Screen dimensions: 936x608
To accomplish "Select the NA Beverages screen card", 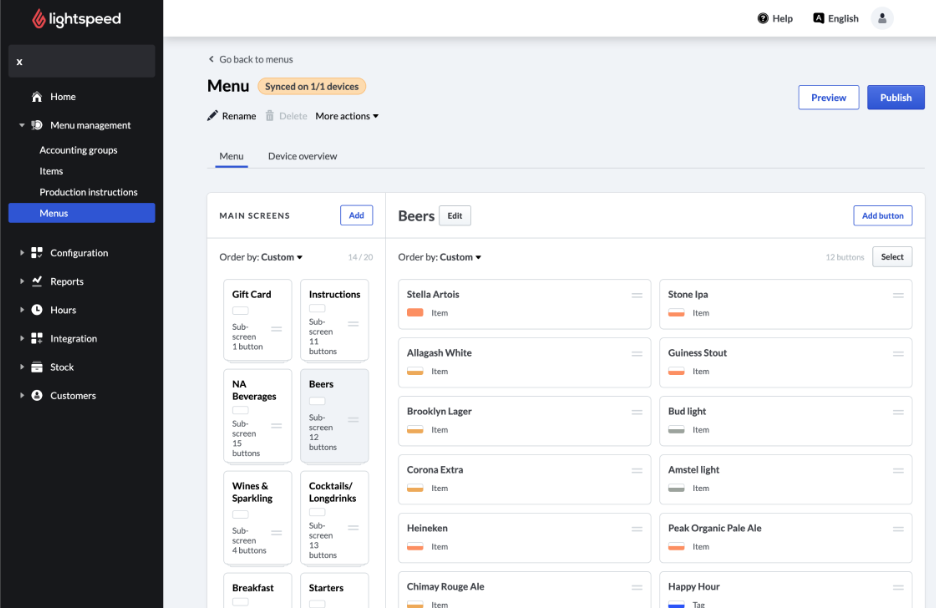I will pyautogui.click(x=257, y=417).
